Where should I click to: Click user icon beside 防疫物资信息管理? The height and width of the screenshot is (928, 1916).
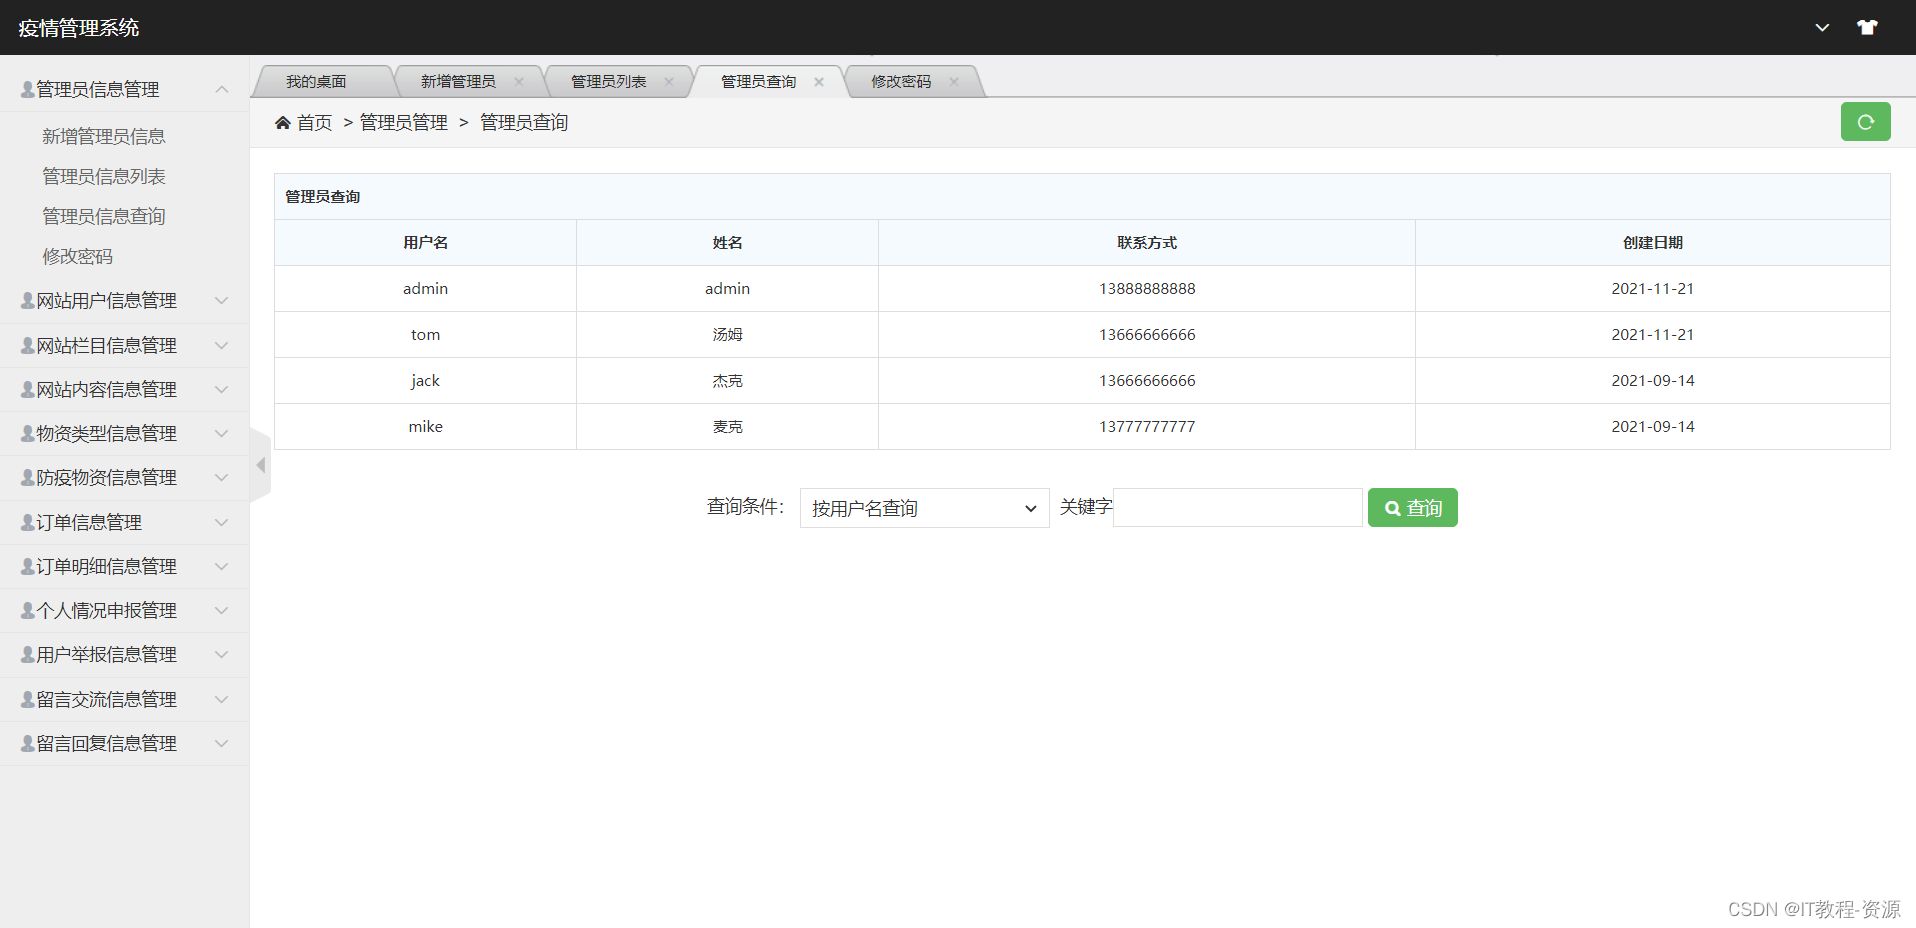pyautogui.click(x=28, y=477)
